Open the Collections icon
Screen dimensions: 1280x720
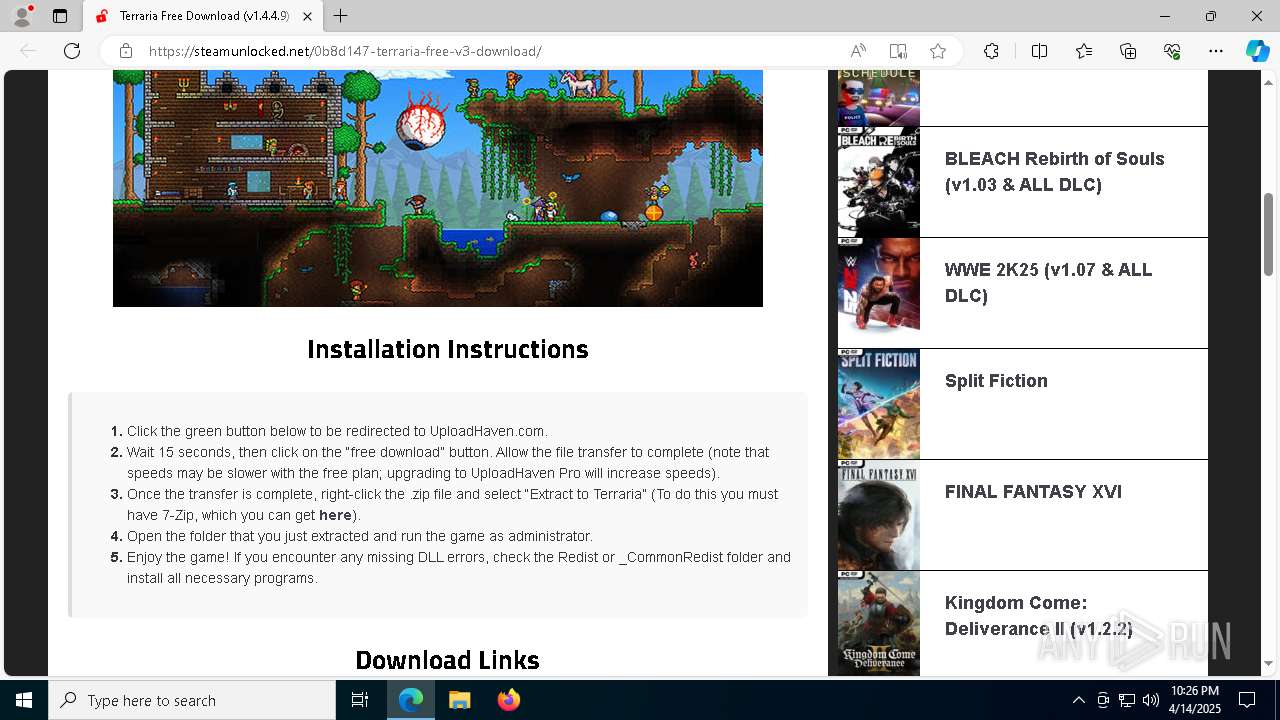point(1128,51)
